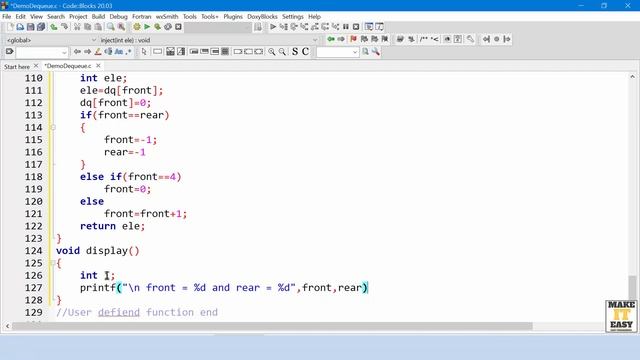The height and width of the screenshot is (360, 640).
Task: Click the Save all files icon
Action: click(x=41, y=27)
